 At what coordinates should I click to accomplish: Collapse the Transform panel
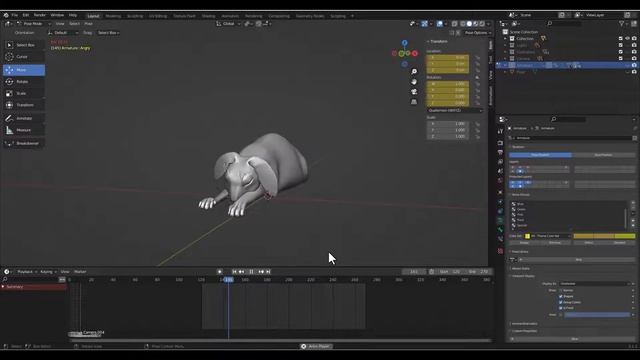(x=437, y=42)
